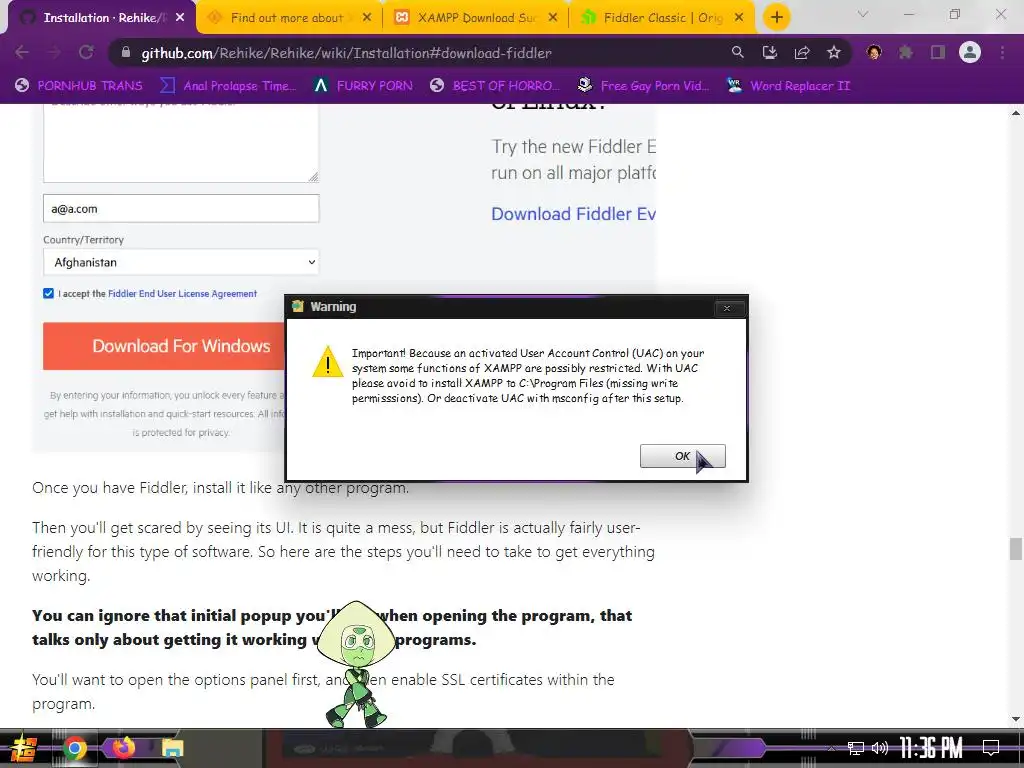Click the network icon in system tray

(x=856, y=748)
